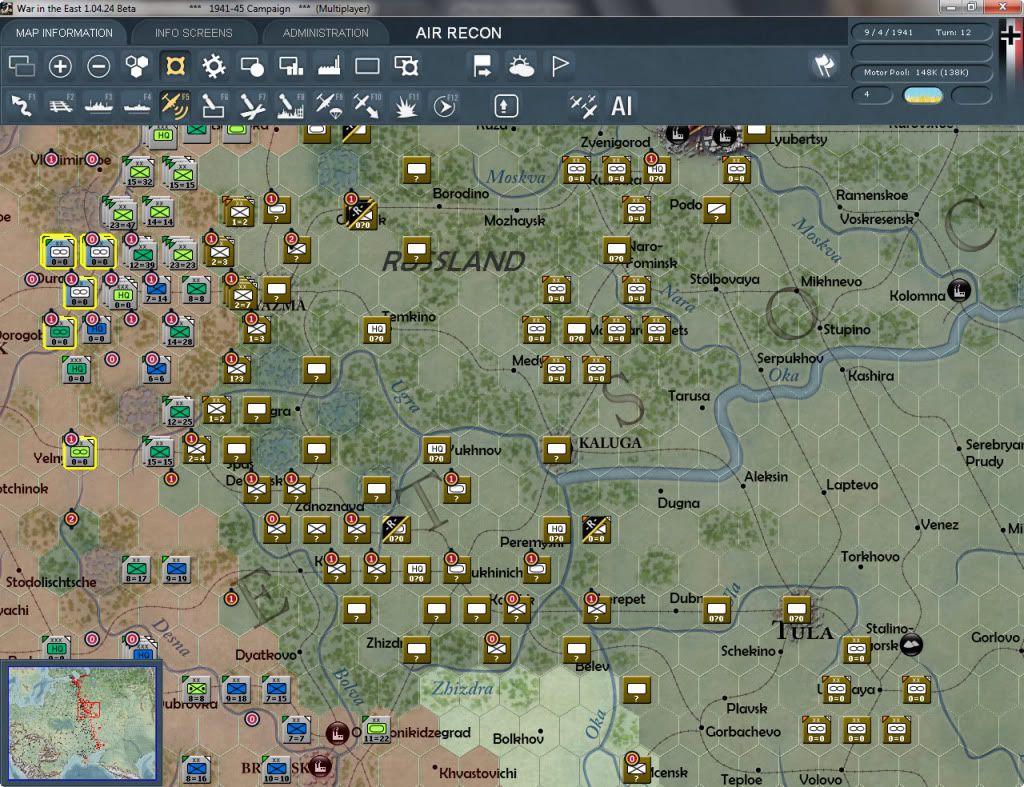Select the F4 amphibious ship icon
Image resolution: width=1024 pixels, height=787 pixels.
tap(137, 106)
